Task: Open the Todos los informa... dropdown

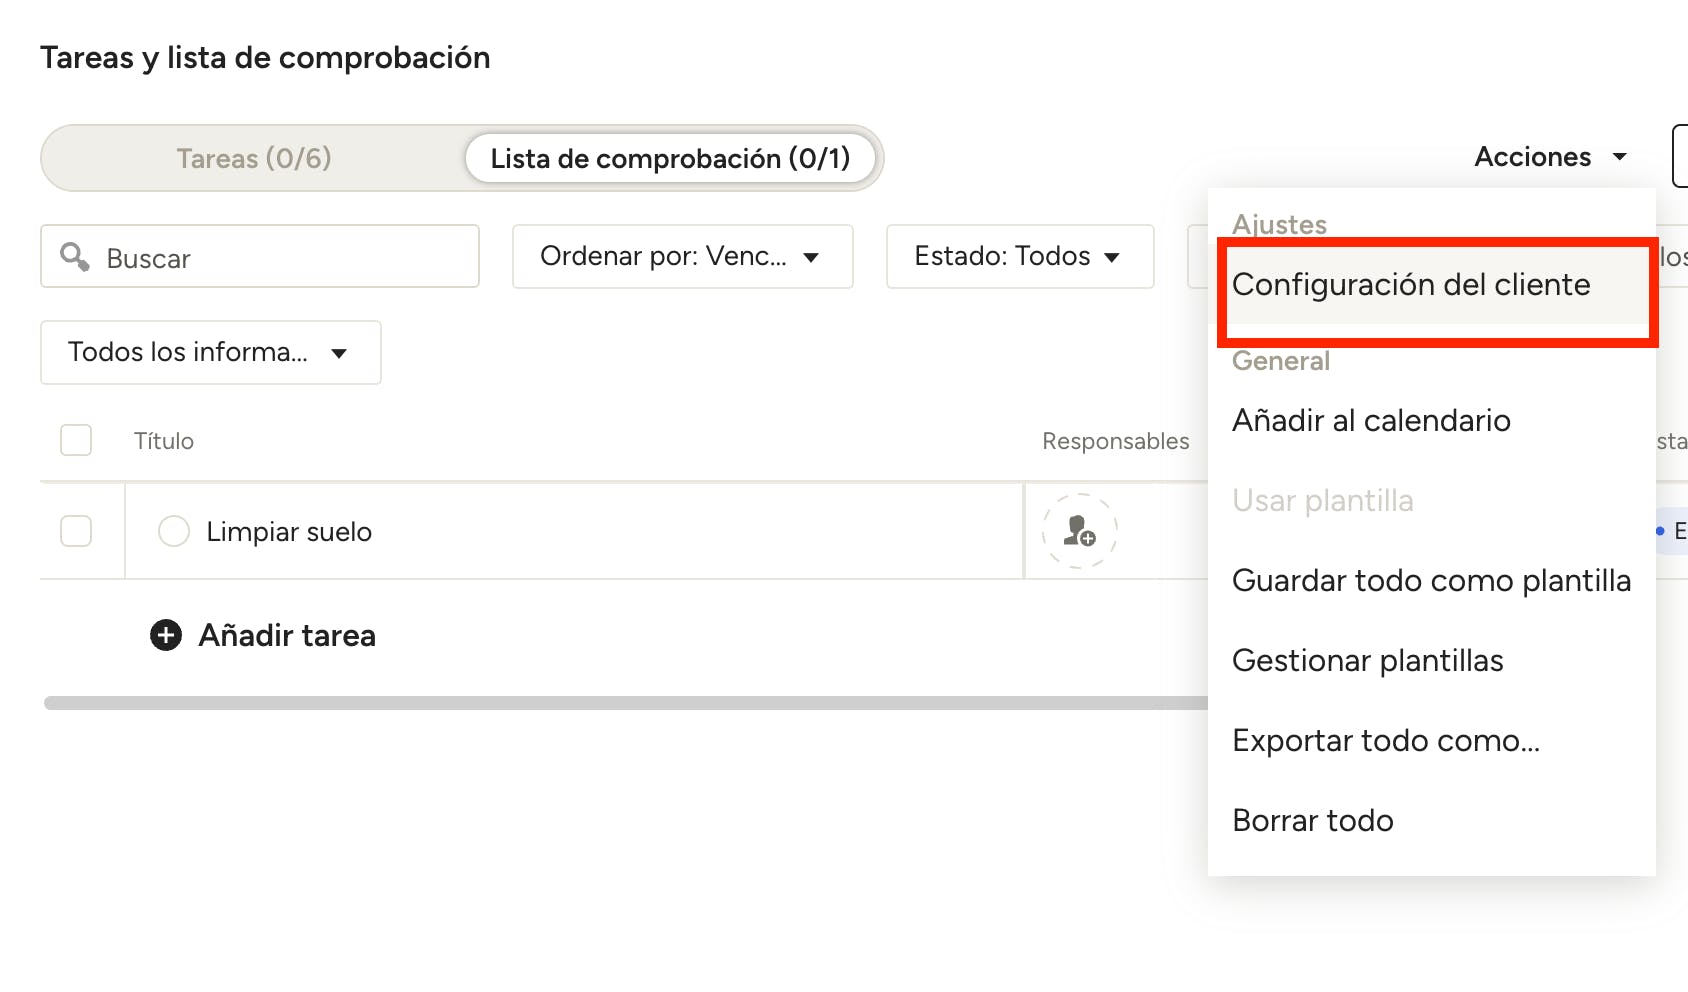Action: point(210,352)
